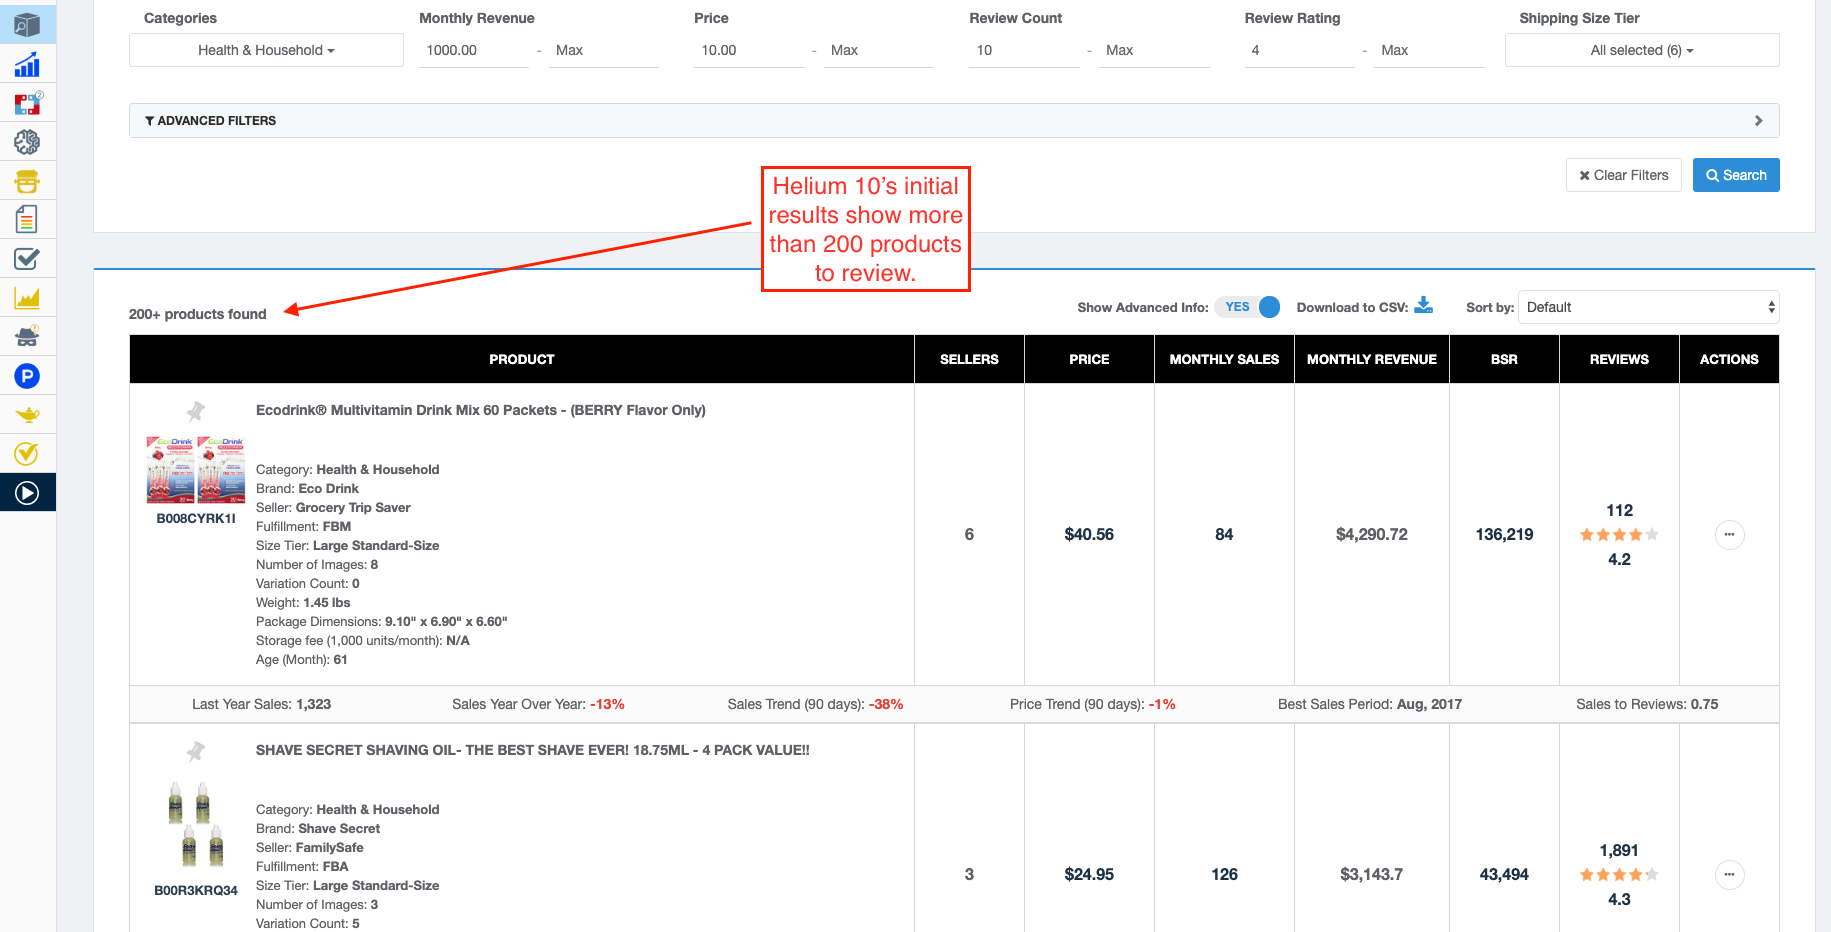This screenshot has height=932, width=1831.
Task: Open the document with colored lines tool
Action: (x=27, y=219)
